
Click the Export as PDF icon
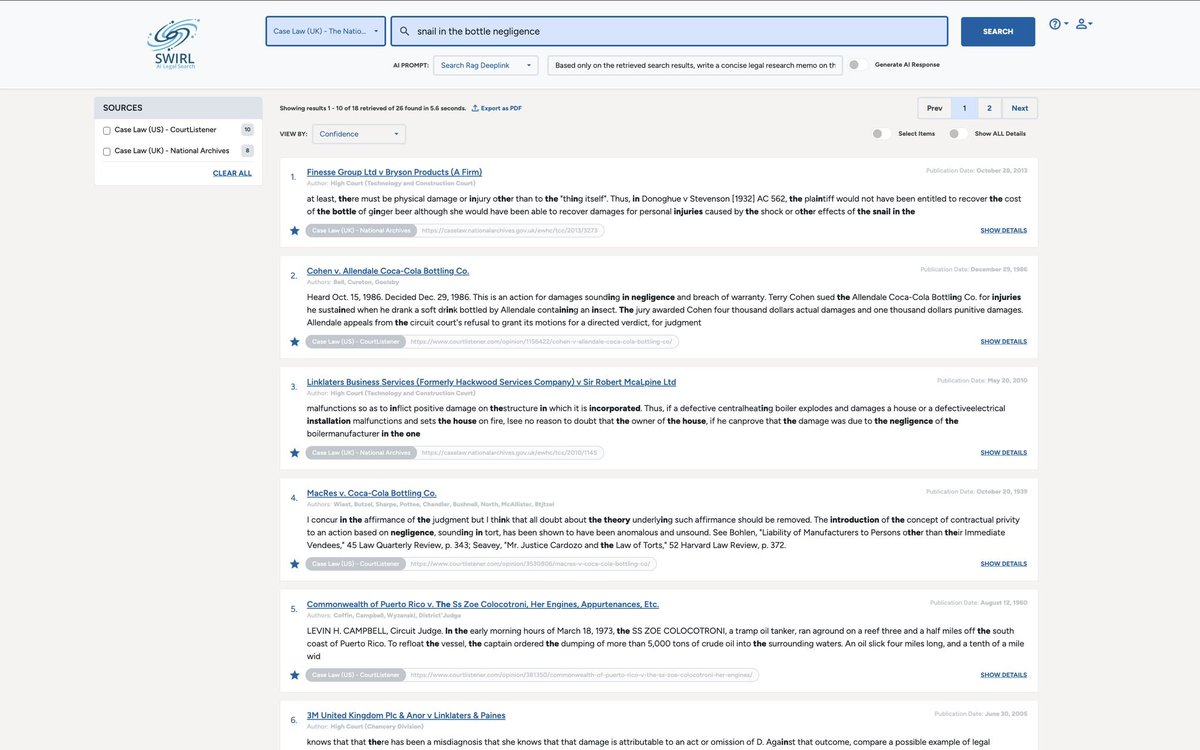coord(475,108)
